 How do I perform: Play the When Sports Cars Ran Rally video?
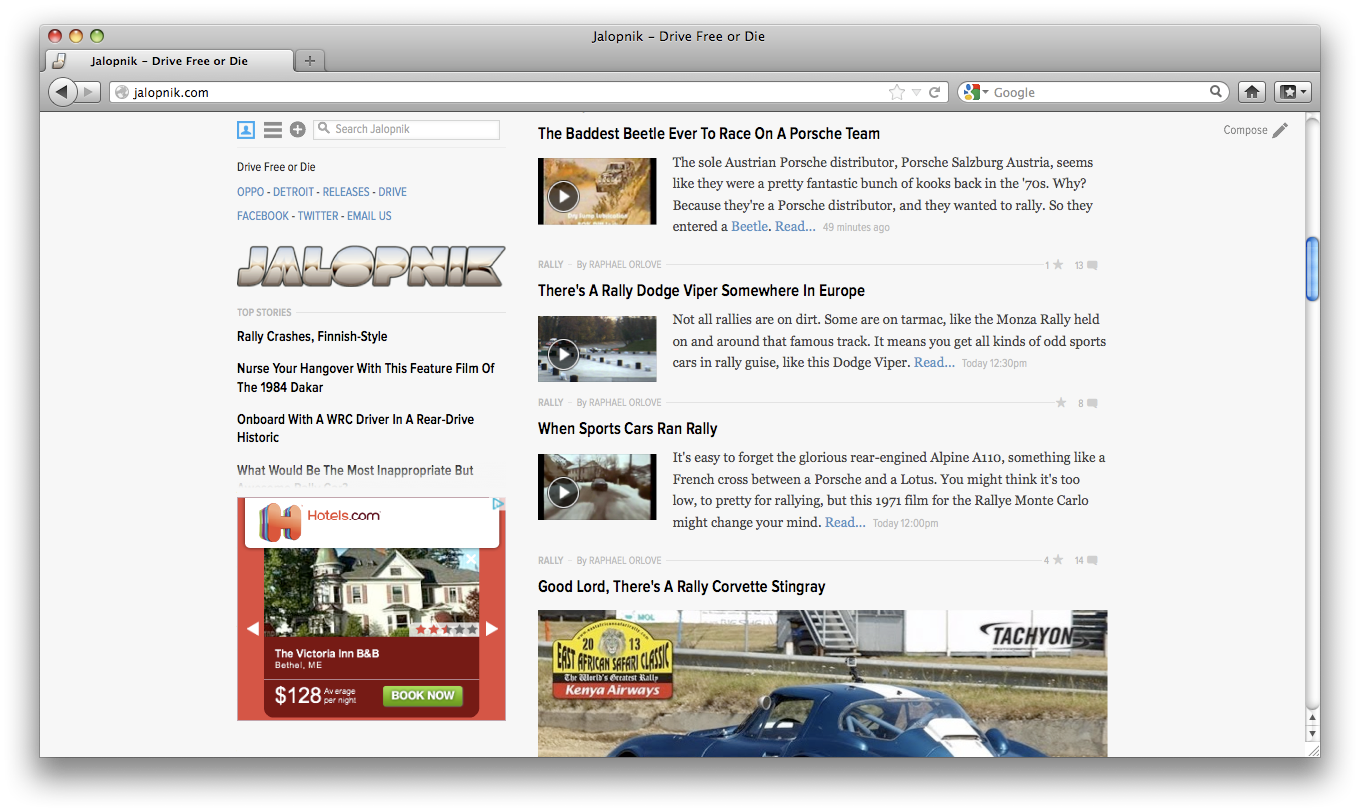[597, 487]
